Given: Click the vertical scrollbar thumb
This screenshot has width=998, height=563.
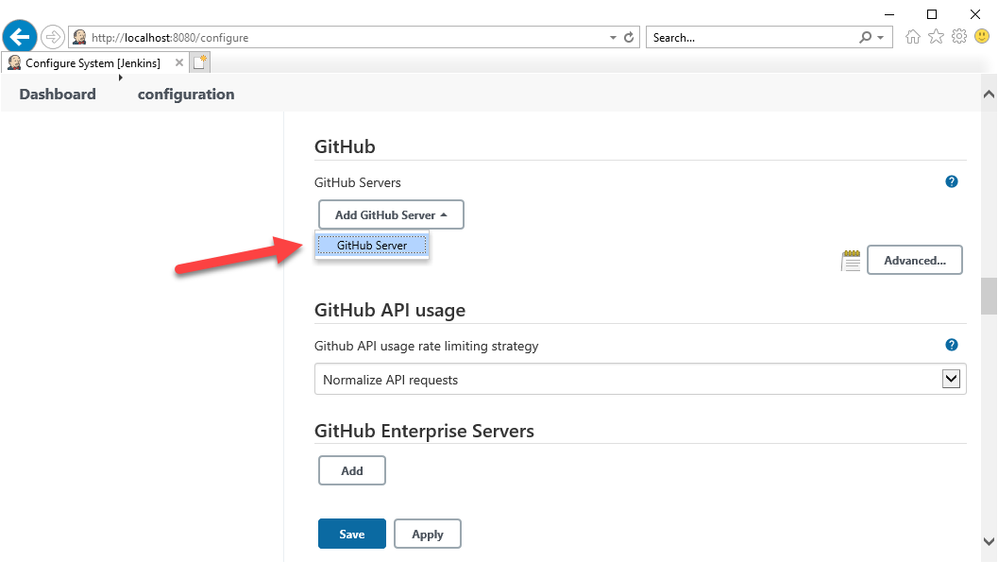Looking at the screenshot, I should pos(988,296).
